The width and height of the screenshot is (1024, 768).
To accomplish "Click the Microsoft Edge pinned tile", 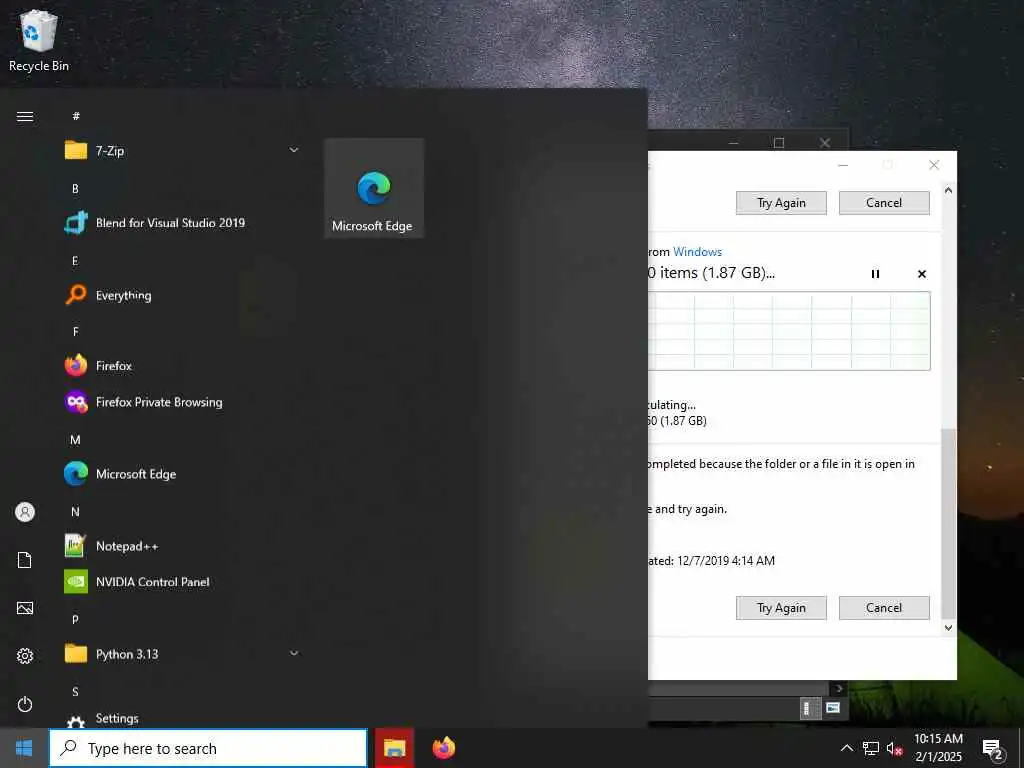I will (x=374, y=188).
